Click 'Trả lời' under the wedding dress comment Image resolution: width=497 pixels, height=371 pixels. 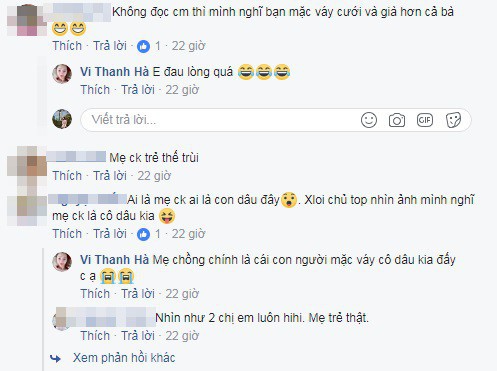coord(110,46)
